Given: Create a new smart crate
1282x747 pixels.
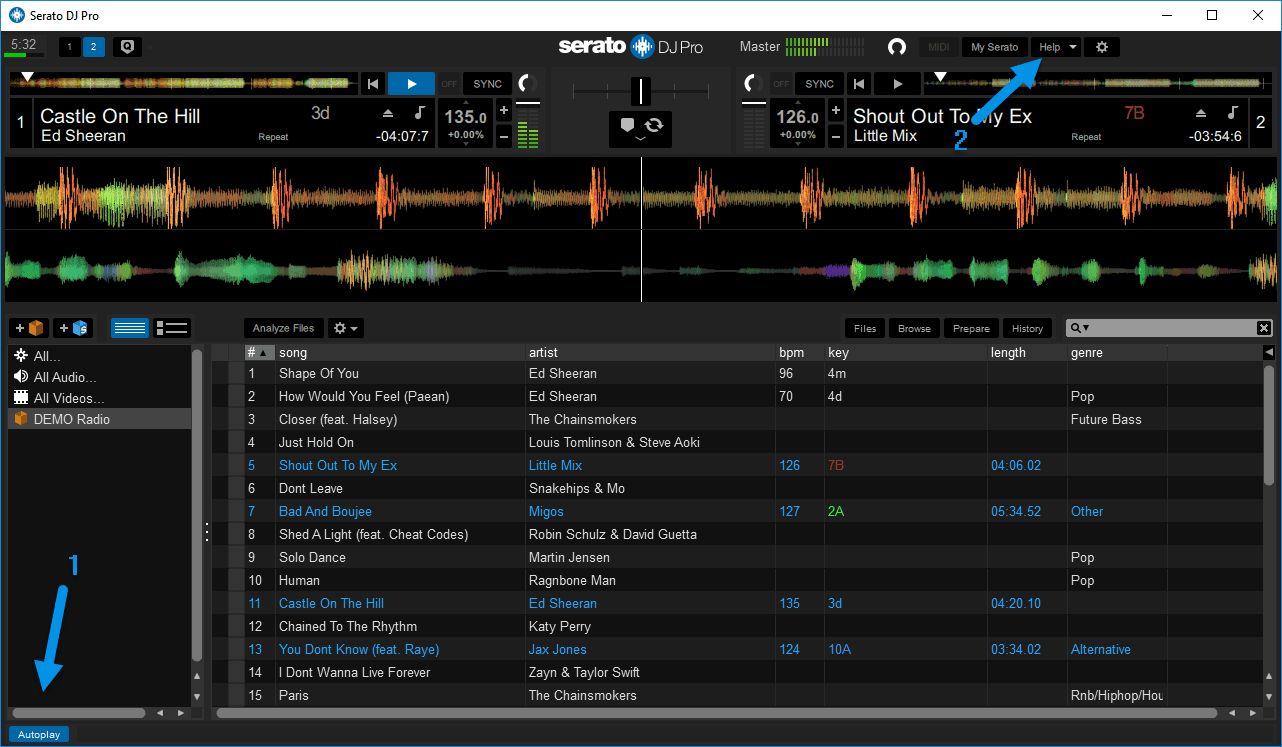Looking at the screenshot, I should tap(73, 328).
